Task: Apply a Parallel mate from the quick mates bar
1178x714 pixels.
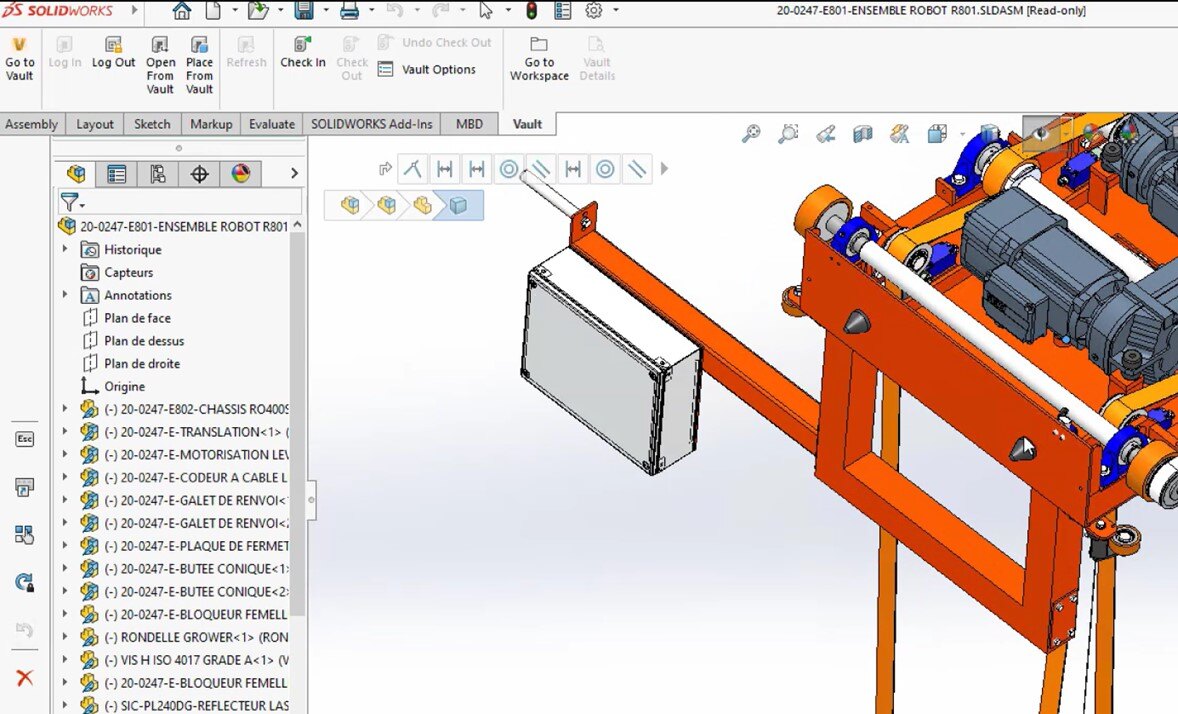Action: pyautogui.click(x=539, y=168)
